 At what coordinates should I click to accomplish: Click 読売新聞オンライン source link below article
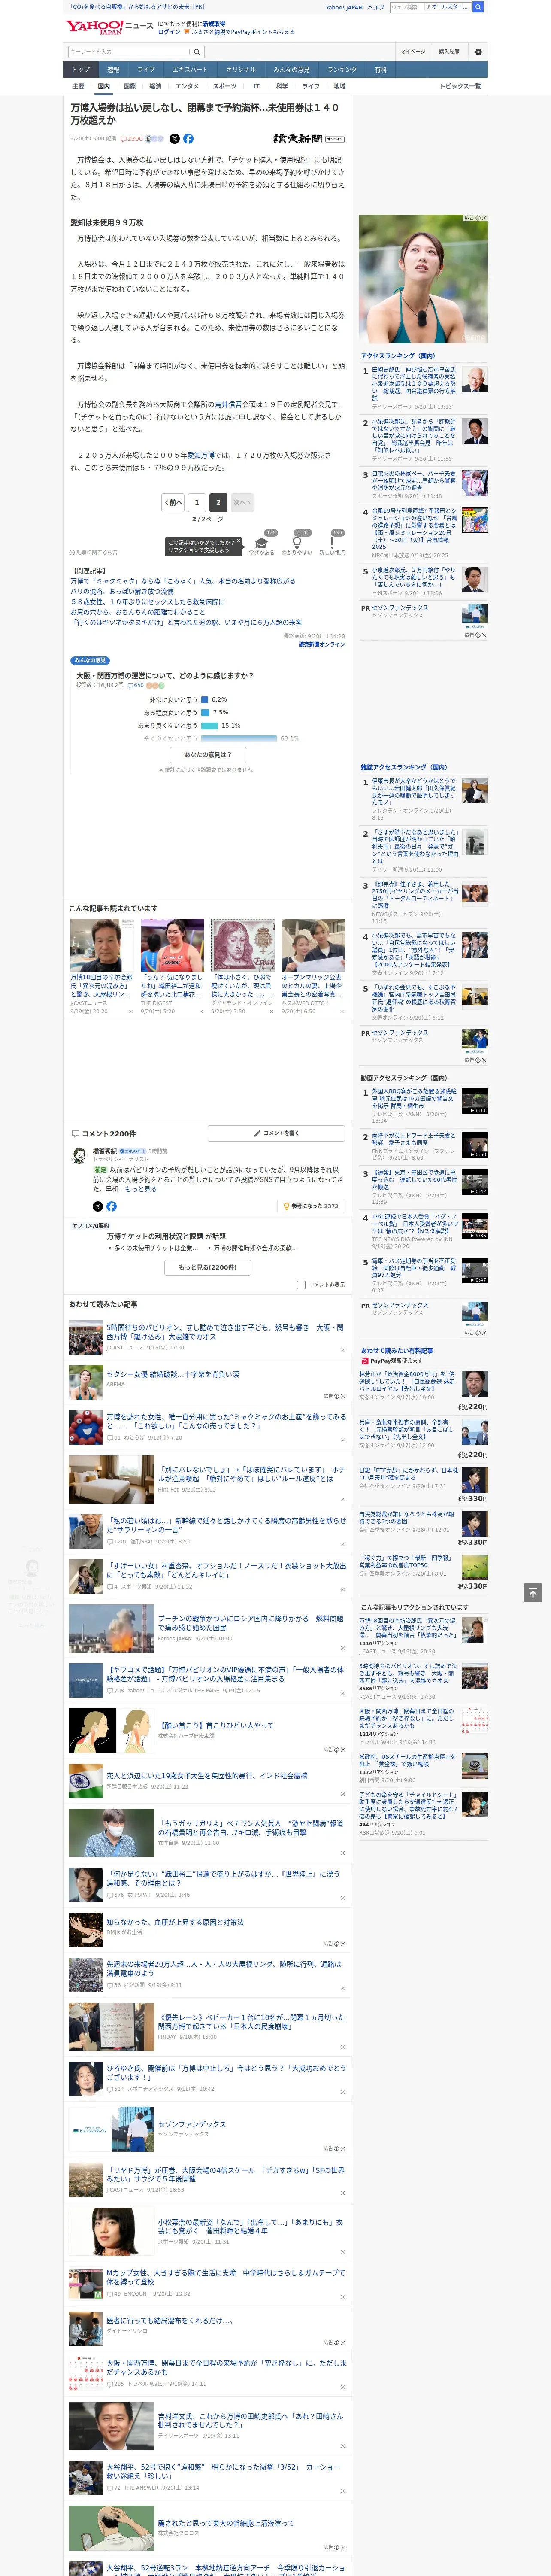(322, 644)
